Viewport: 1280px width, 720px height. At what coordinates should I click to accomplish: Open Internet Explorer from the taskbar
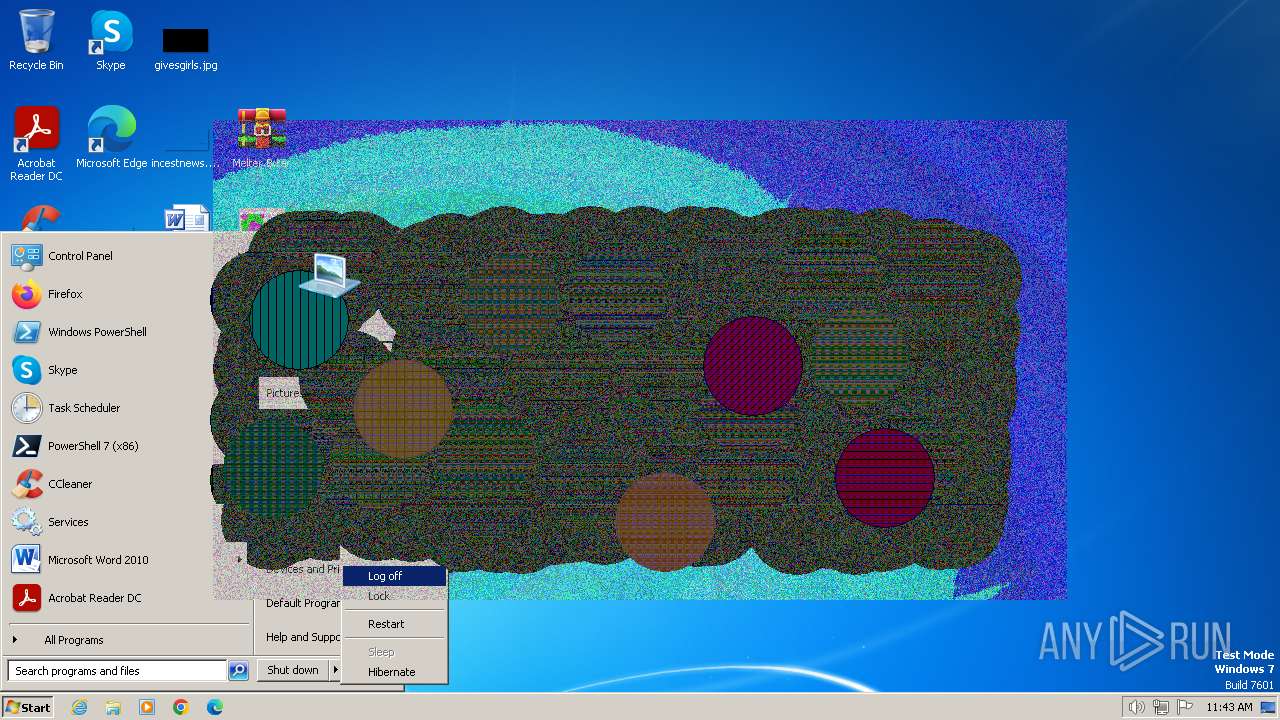click(79, 707)
